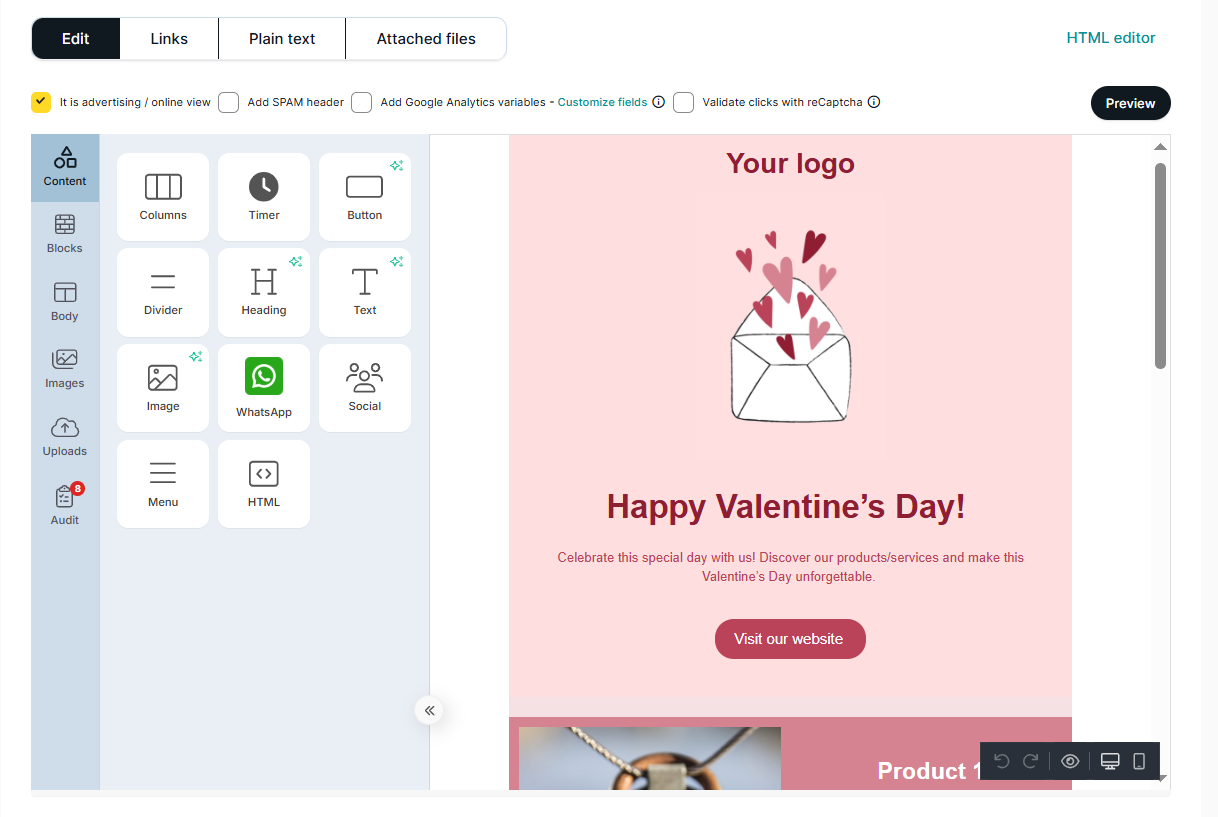Open the Plain text tab

282,39
